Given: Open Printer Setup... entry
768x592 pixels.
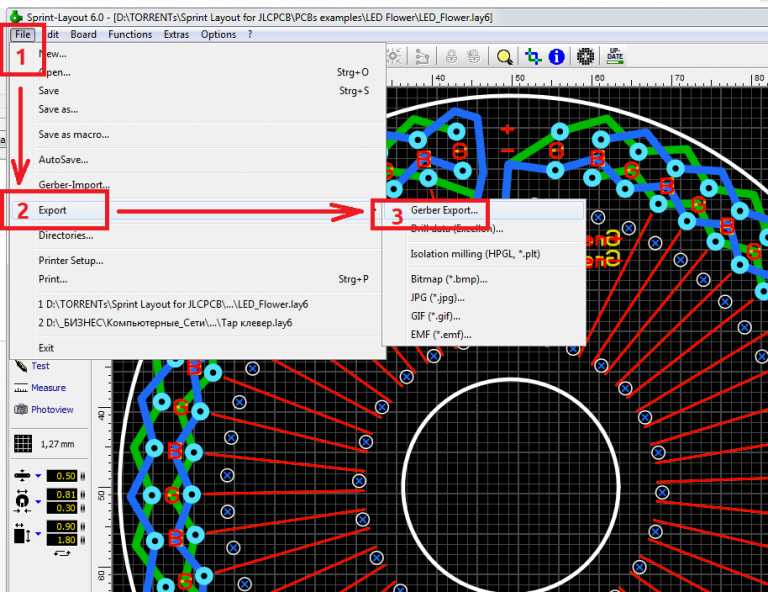Looking at the screenshot, I should click(198, 260).
